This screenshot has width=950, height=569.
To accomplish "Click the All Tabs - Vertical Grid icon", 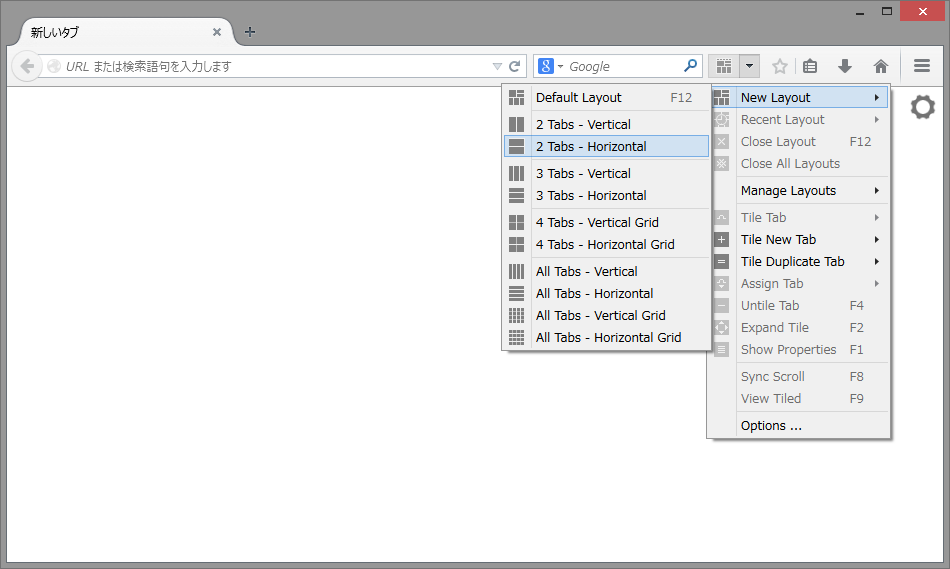I will tap(516, 316).
